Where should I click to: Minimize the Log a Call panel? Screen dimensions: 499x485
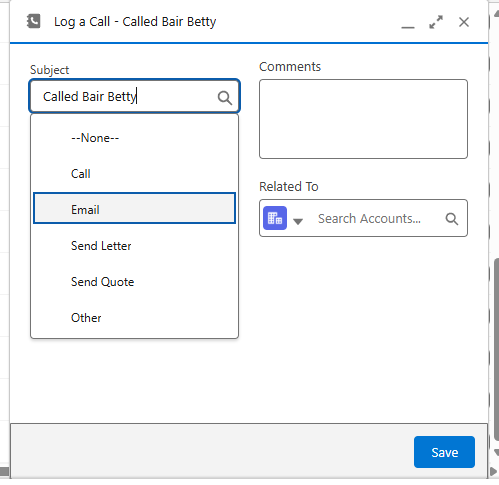[x=408, y=27]
